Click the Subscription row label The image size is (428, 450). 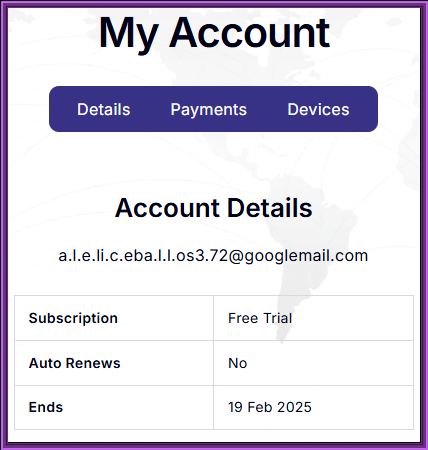click(73, 318)
